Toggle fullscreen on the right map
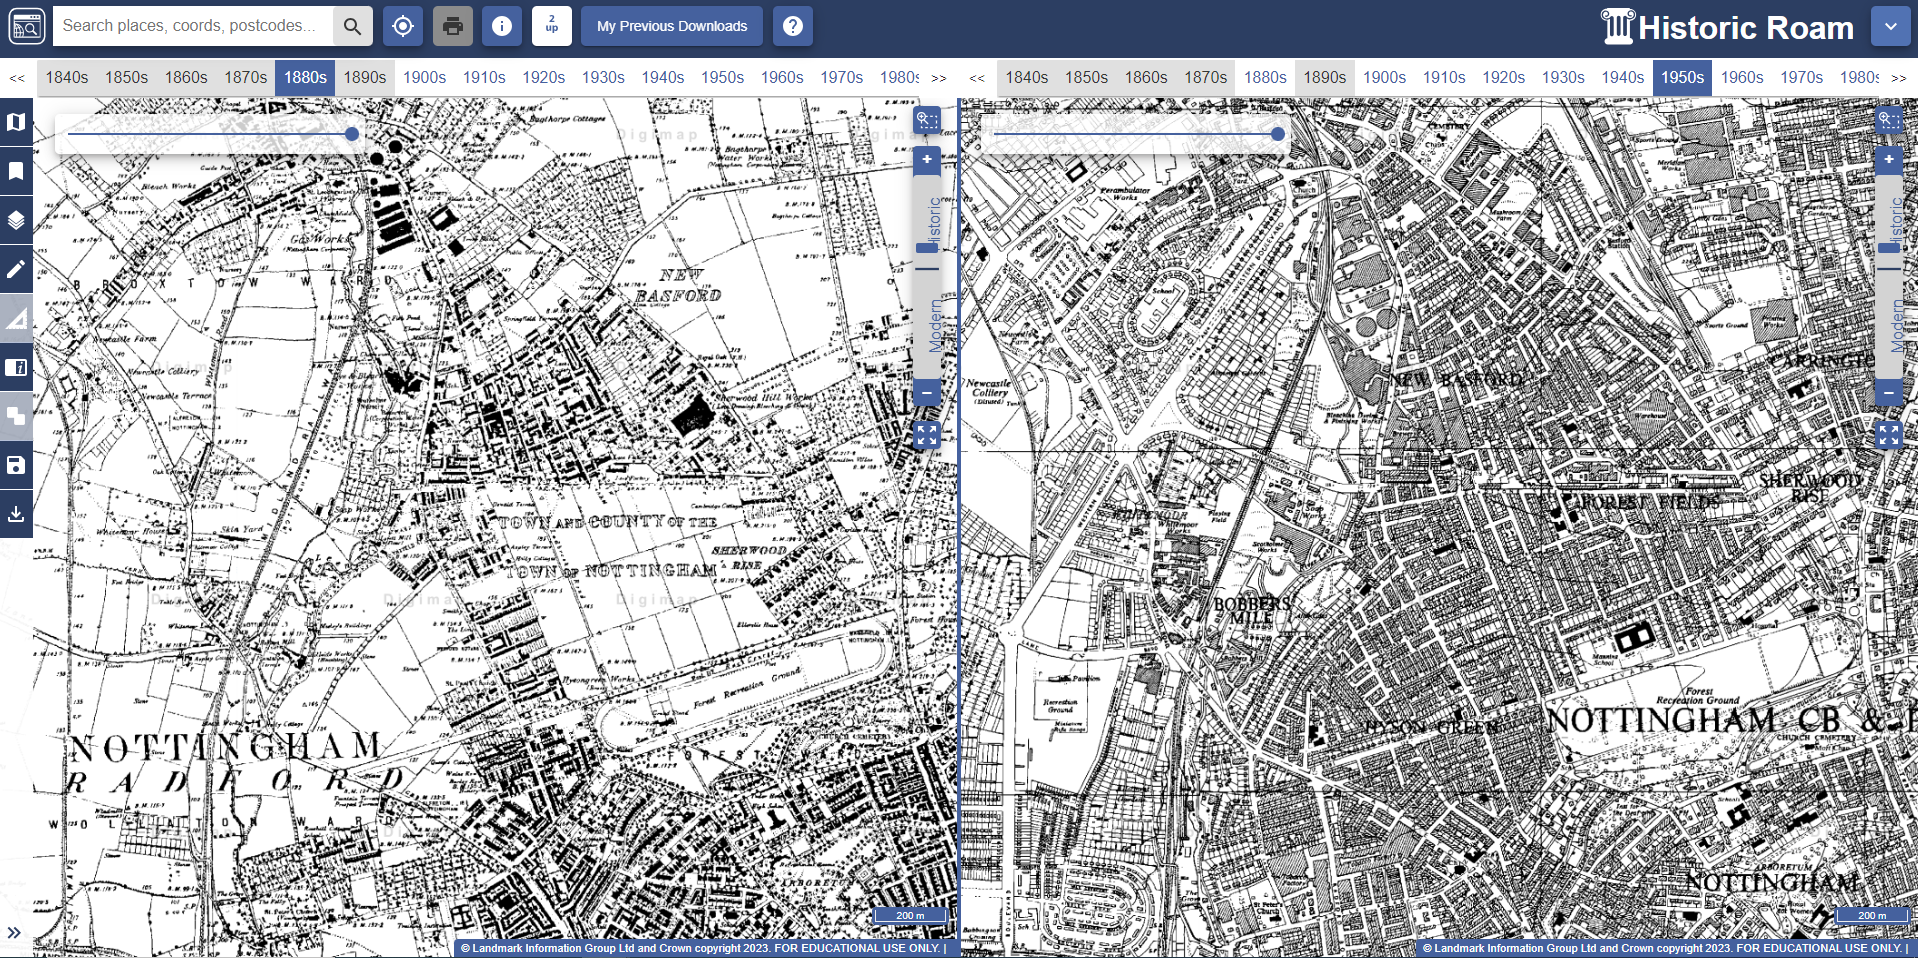The width and height of the screenshot is (1918, 958). click(1889, 435)
